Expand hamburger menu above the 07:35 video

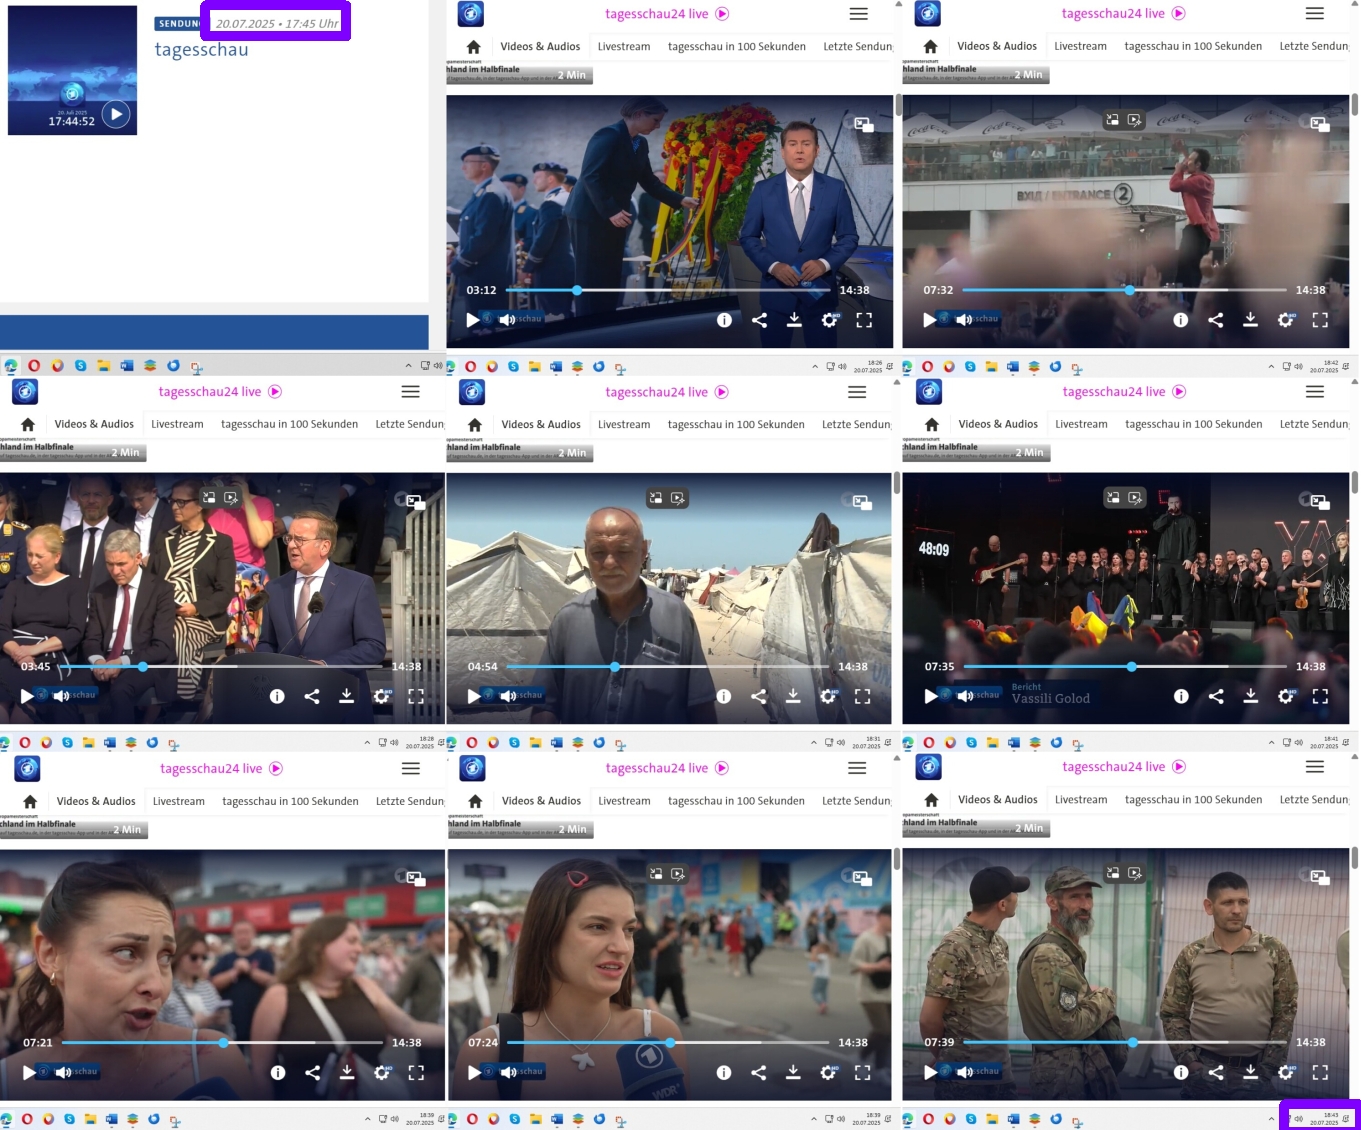pos(1314,392)
